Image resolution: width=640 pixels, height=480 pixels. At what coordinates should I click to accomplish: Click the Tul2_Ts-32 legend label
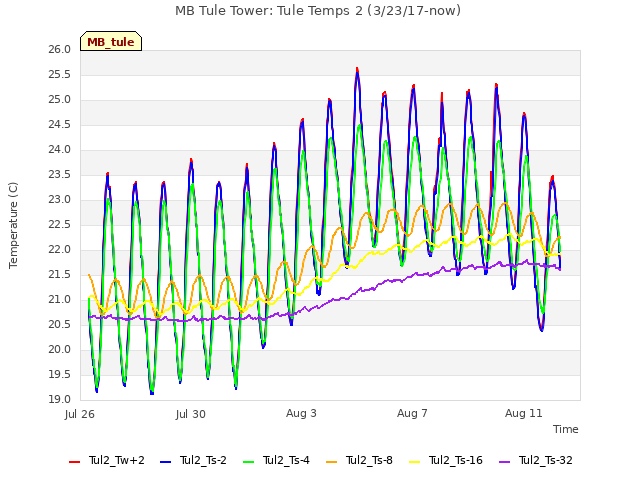pyautogui.click(x=546, y=460)
